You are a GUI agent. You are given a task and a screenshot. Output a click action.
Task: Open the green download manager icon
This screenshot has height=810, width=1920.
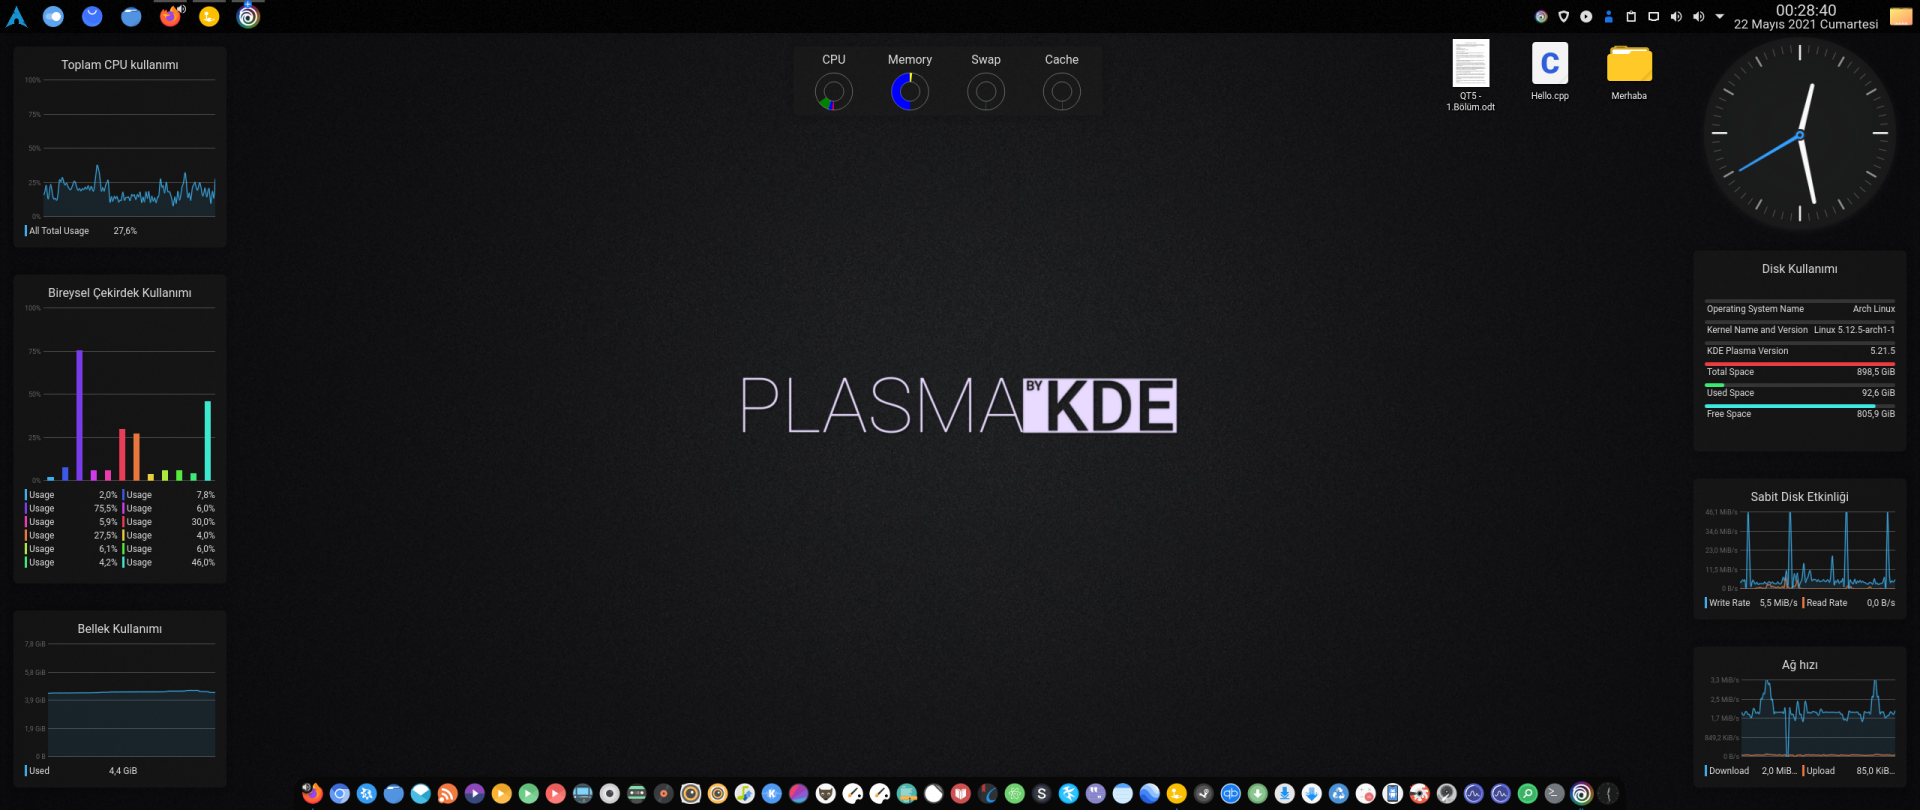coord(1258,793)
